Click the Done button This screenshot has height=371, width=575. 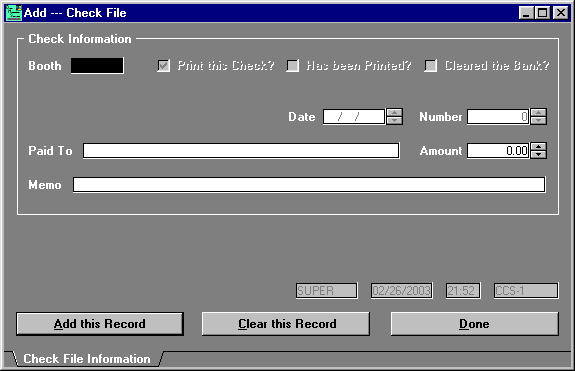coord(475,324)
